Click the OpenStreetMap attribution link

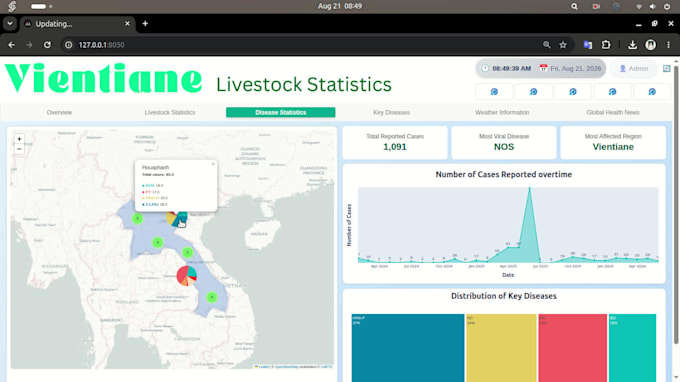pos(286,367)
